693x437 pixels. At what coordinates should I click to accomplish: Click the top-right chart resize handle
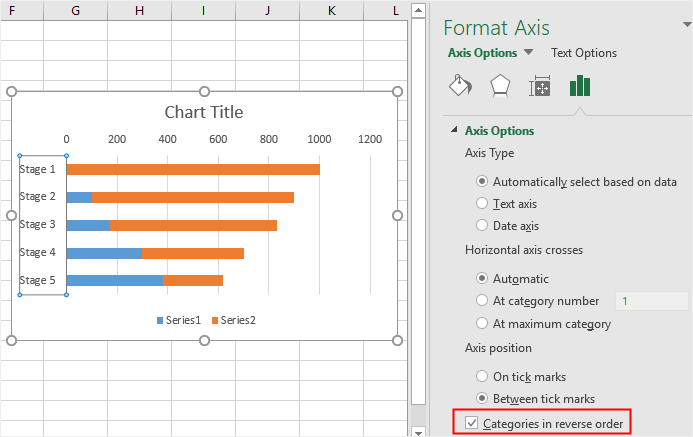point(397,91)
